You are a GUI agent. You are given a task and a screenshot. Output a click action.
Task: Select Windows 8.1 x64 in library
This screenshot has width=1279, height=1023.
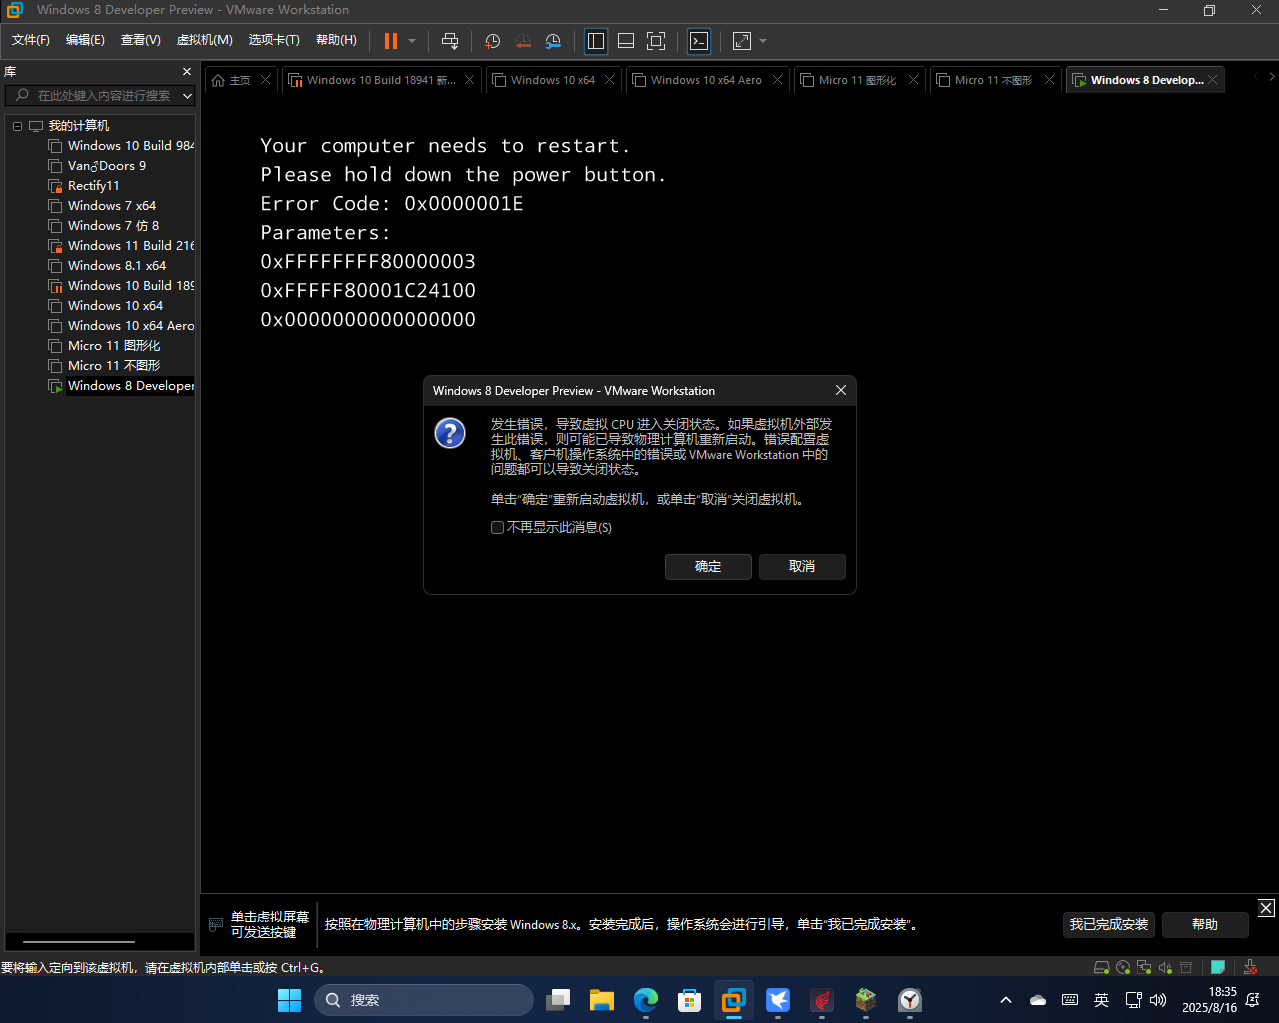107,266
